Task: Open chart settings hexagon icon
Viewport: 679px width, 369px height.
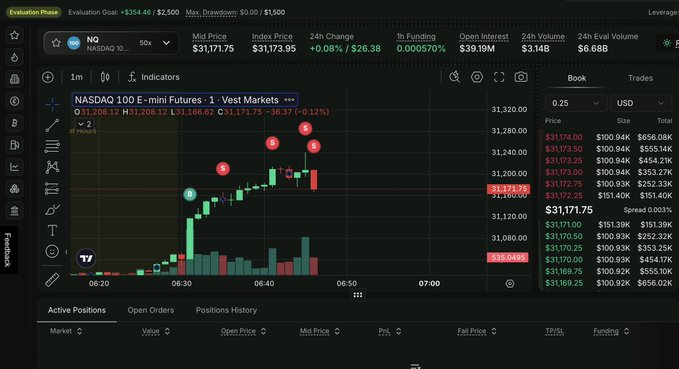Action: pos(477,77)
